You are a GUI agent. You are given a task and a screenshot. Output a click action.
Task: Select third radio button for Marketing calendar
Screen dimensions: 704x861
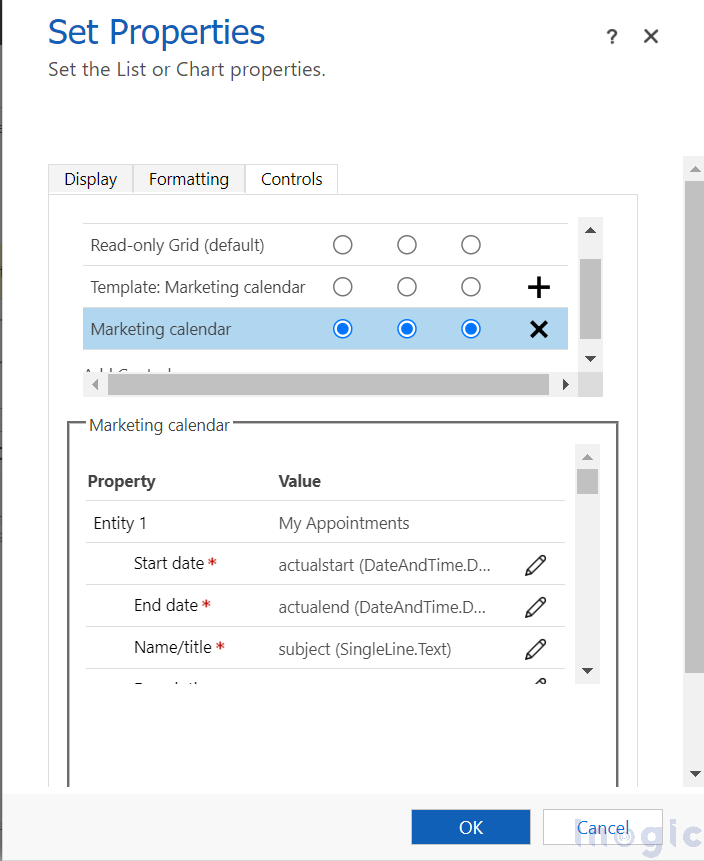(x=471, y=329)
